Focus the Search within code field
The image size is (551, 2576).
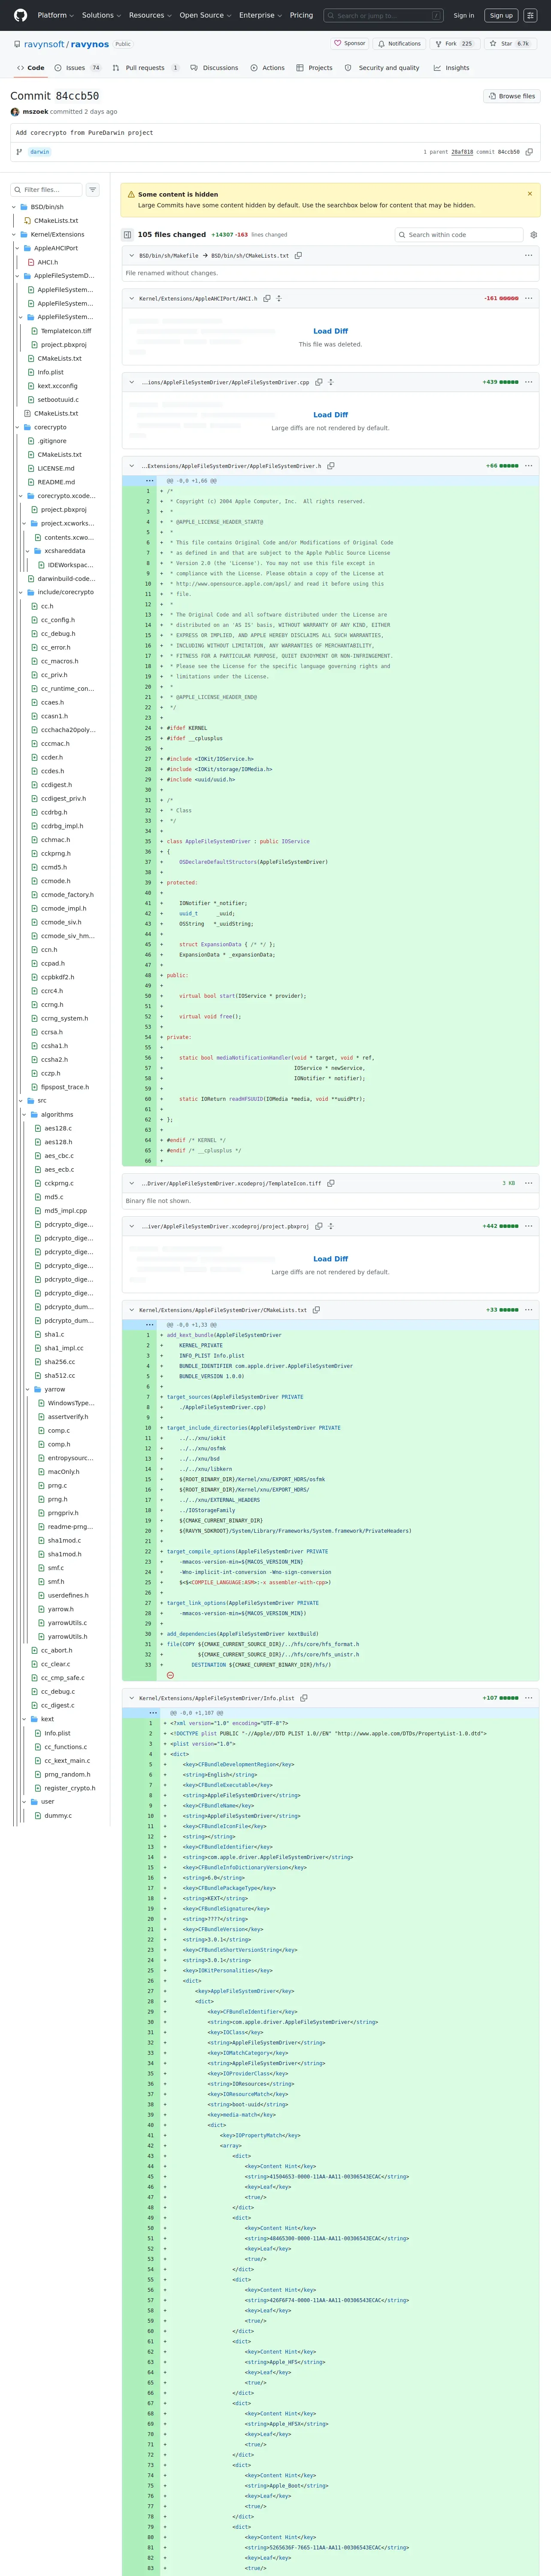pyautogui.click(x=459, y=235)
